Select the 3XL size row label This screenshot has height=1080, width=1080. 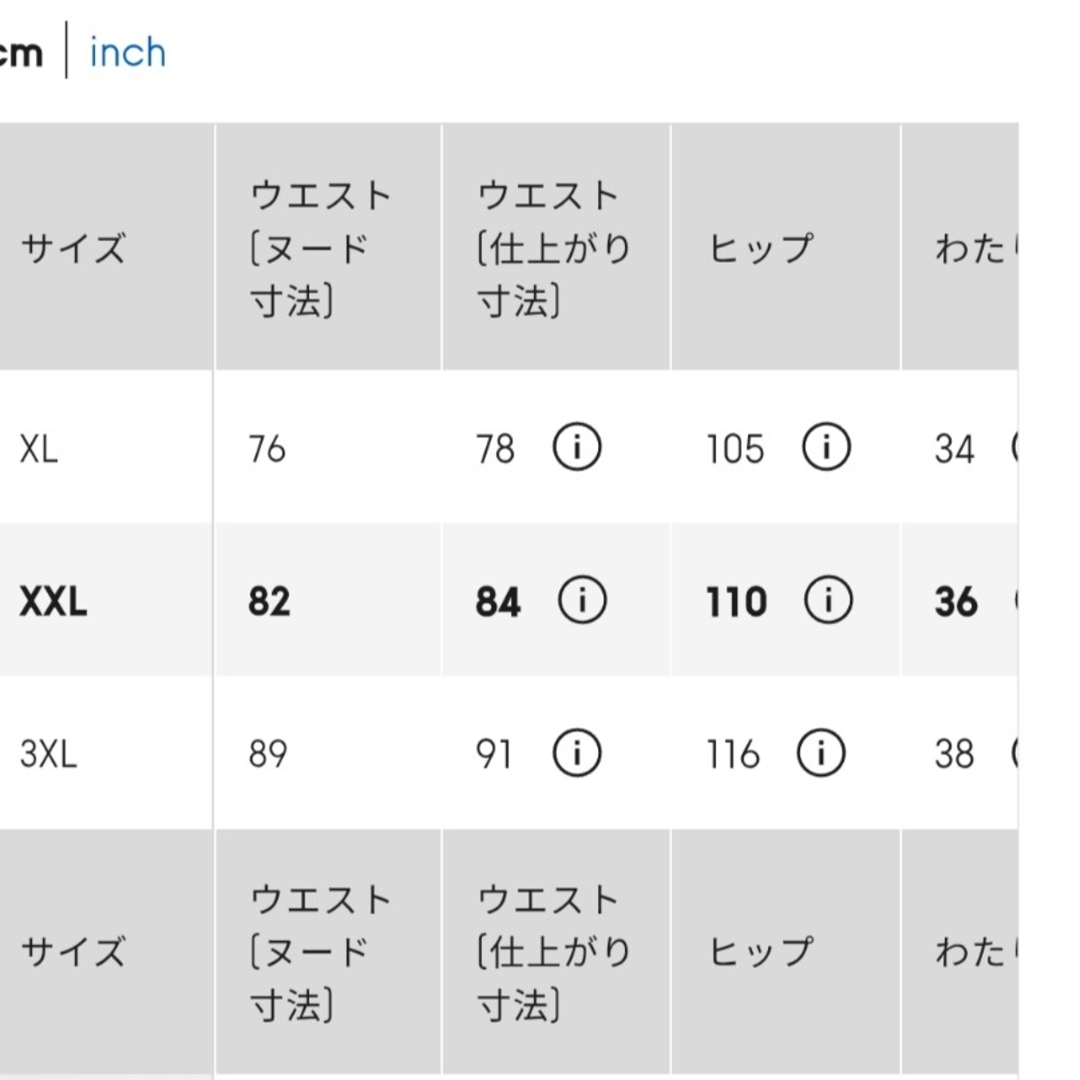point(48,754)
